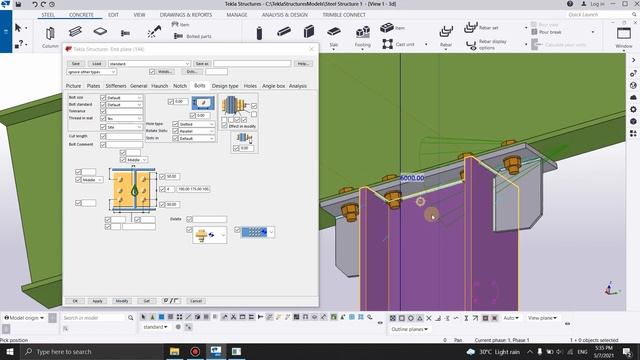Click the selection arrow tool in ribbon
Image resolution: width=640 pixels, height=360 pixels.
[18, 28]
